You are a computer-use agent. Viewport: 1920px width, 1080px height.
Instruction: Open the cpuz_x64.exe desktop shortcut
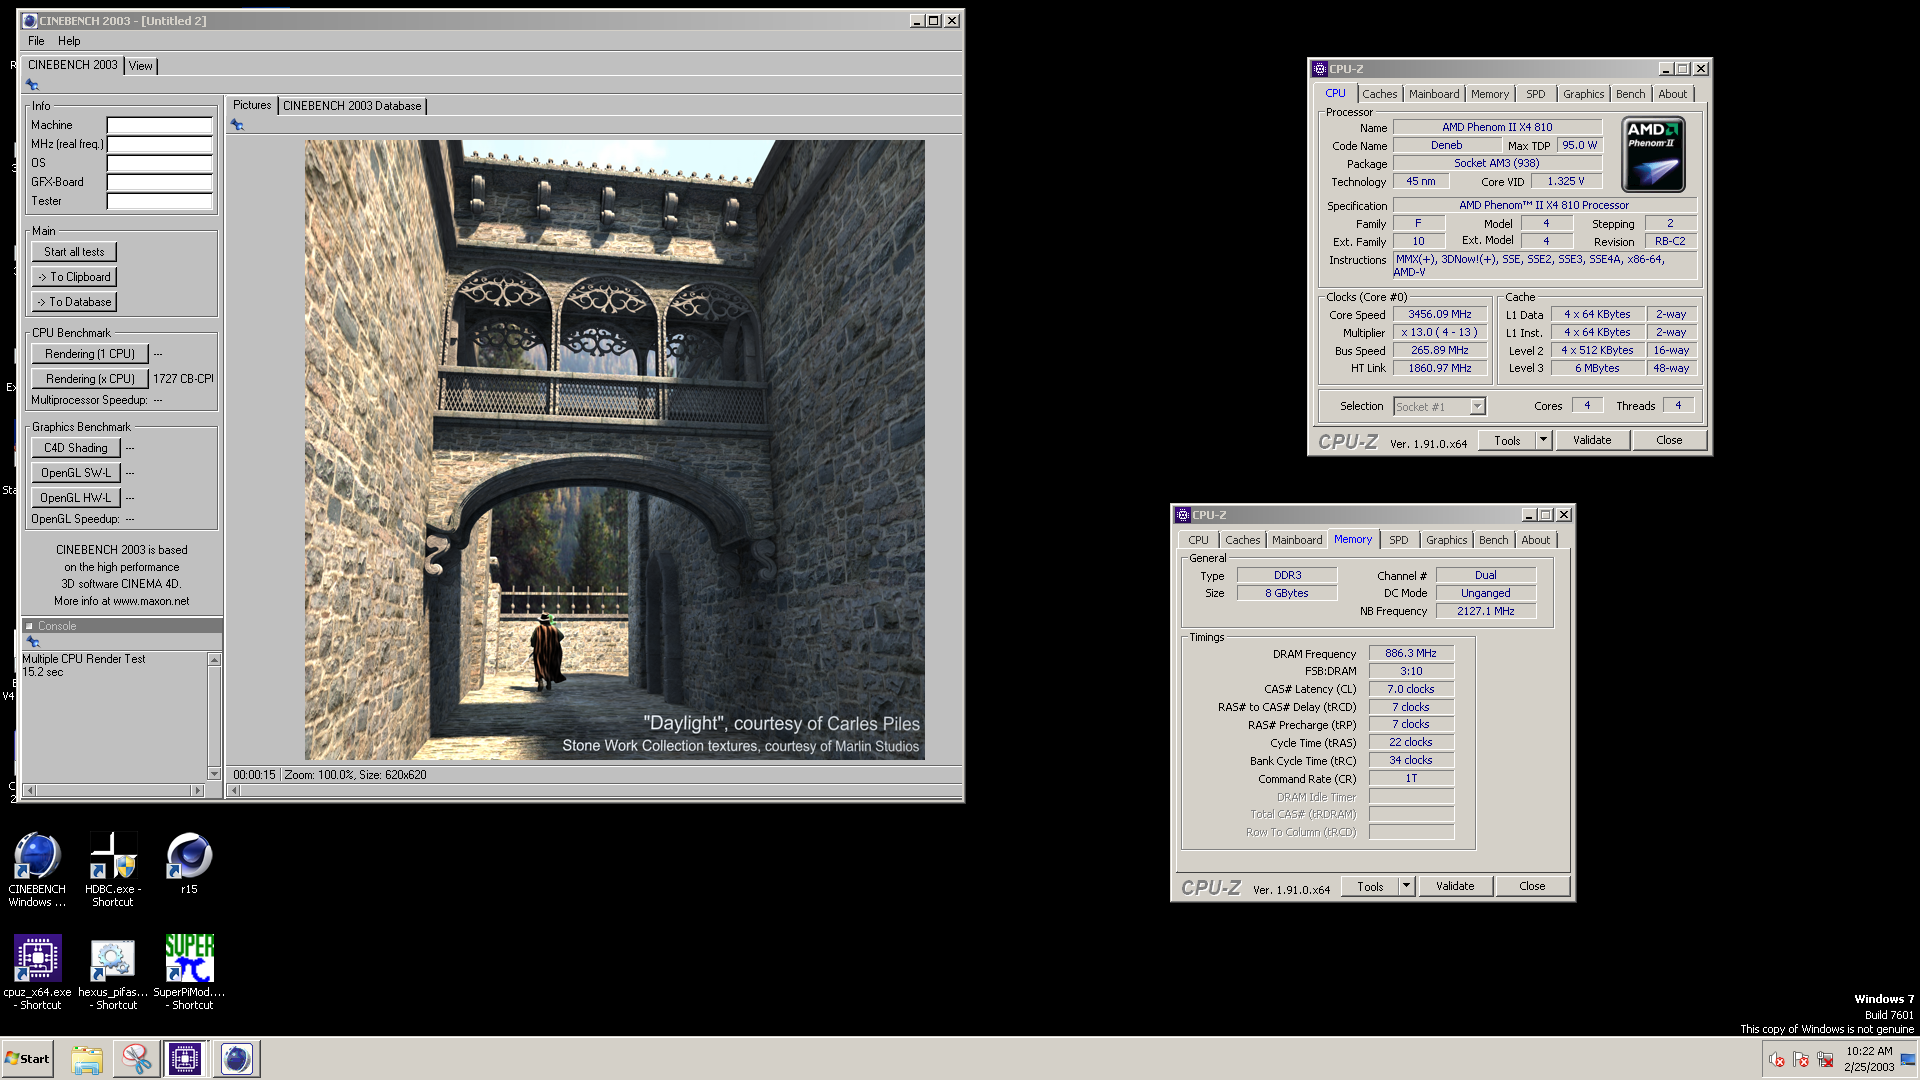(x=37, y=972)
